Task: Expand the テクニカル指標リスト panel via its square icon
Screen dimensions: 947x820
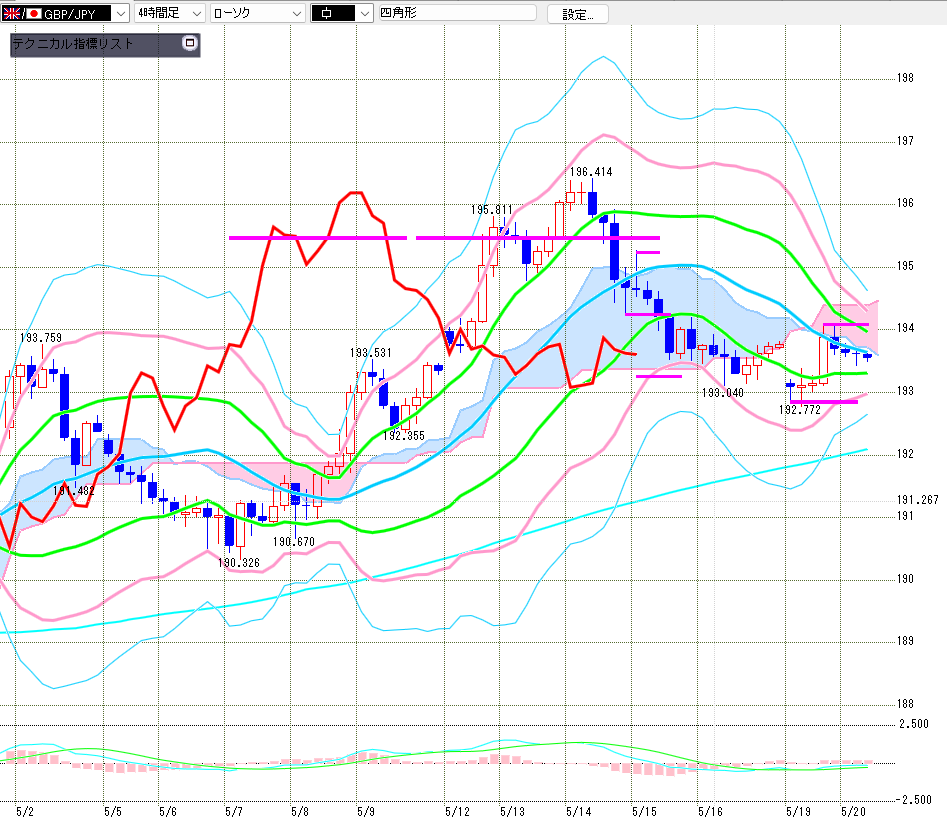Action: 190,43
